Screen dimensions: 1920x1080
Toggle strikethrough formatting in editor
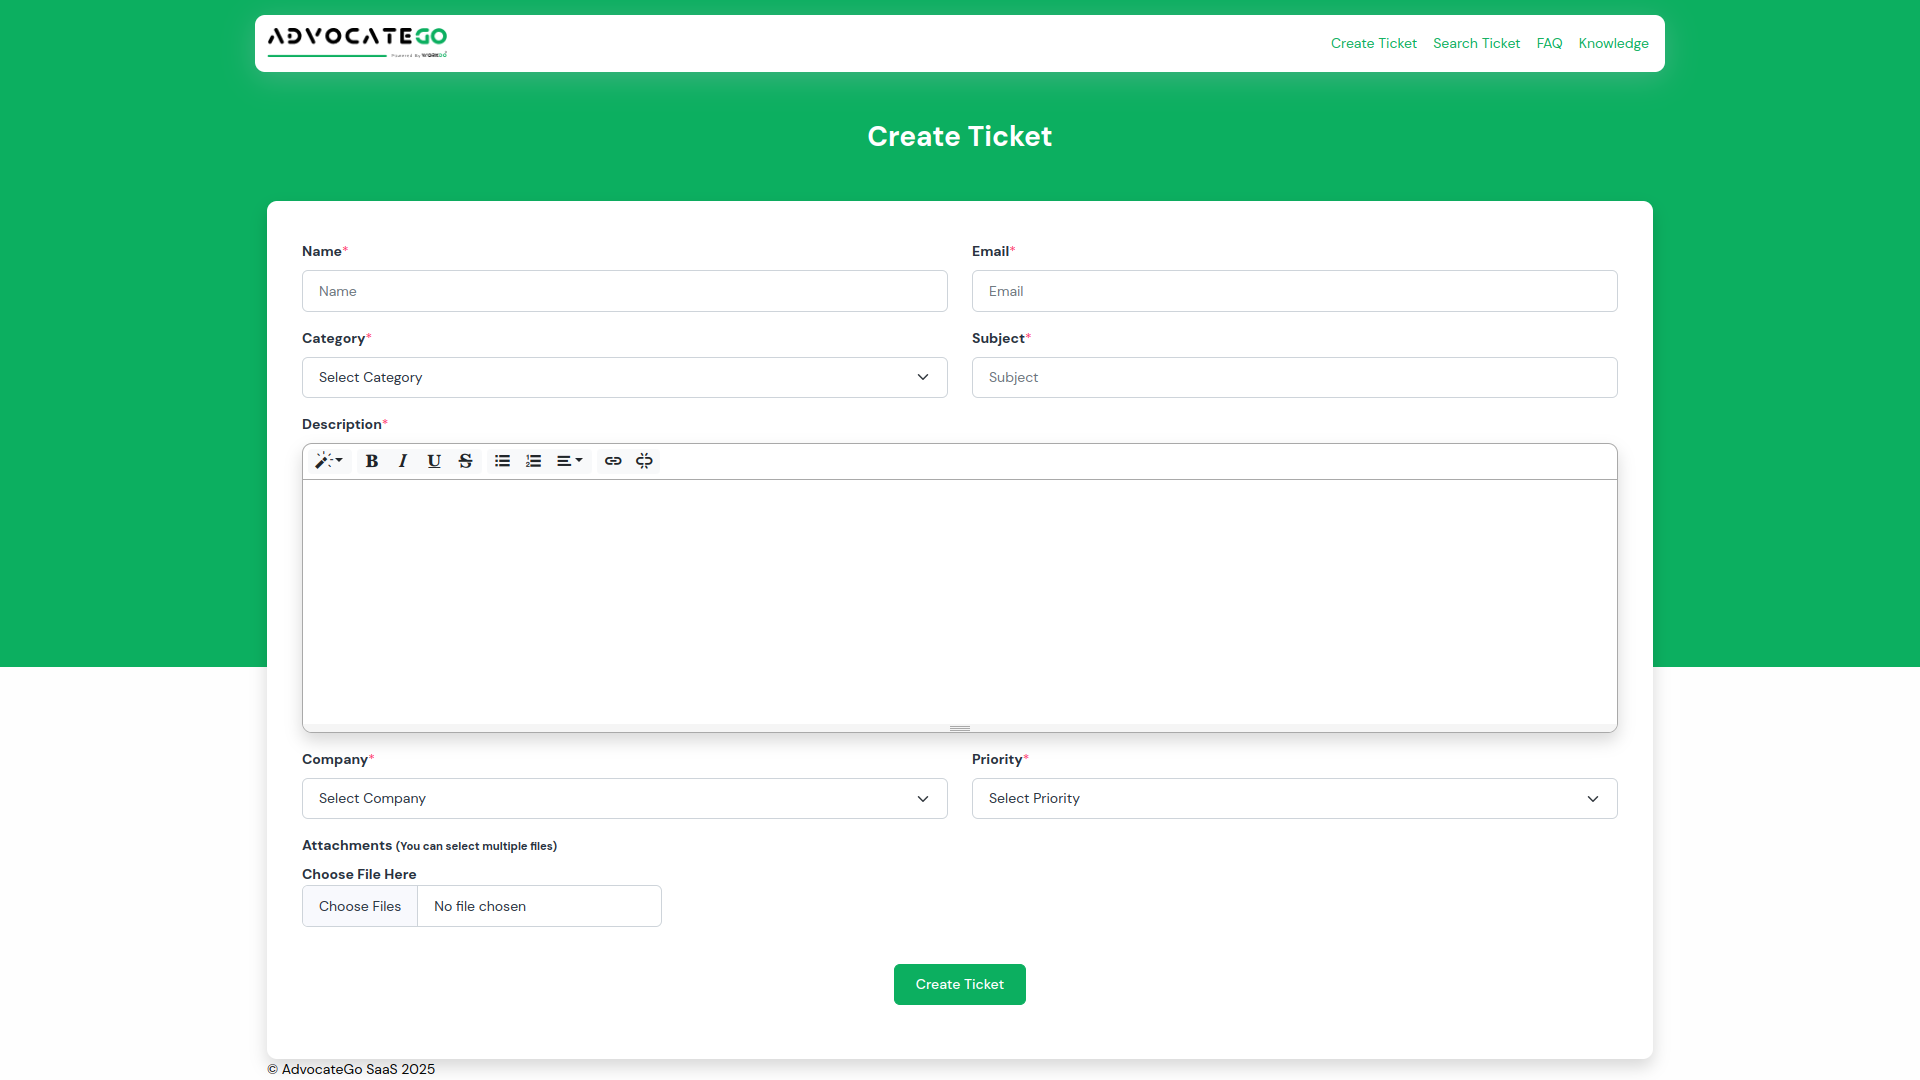(x=465, y=461)
